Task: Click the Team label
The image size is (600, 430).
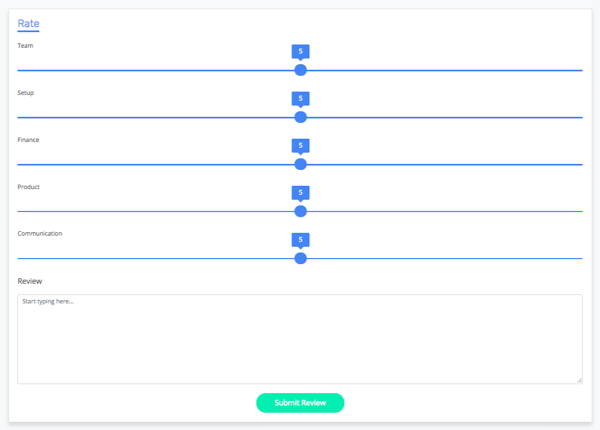Action: click(25, 46)
